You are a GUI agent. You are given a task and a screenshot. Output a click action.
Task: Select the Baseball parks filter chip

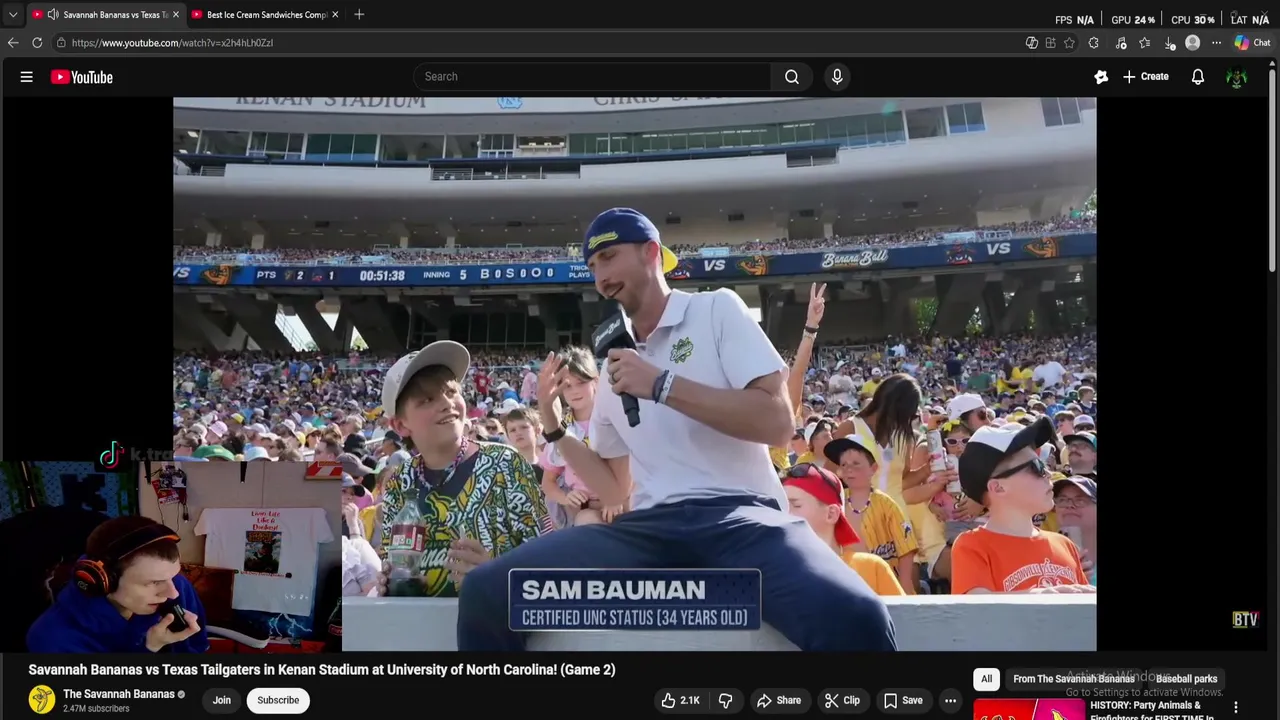tap(1186, 679)
